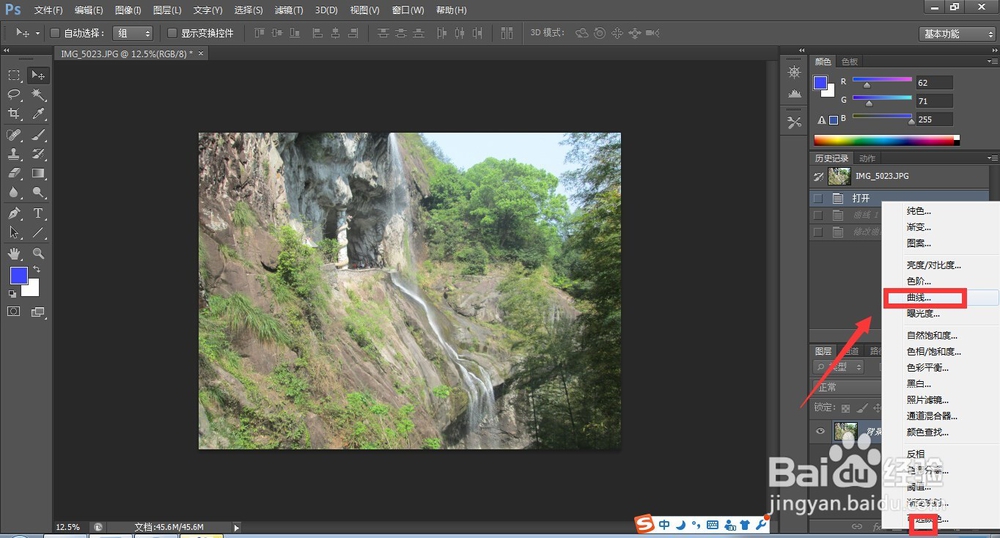Pick a color from the spectrum ramp

point(886,140)
